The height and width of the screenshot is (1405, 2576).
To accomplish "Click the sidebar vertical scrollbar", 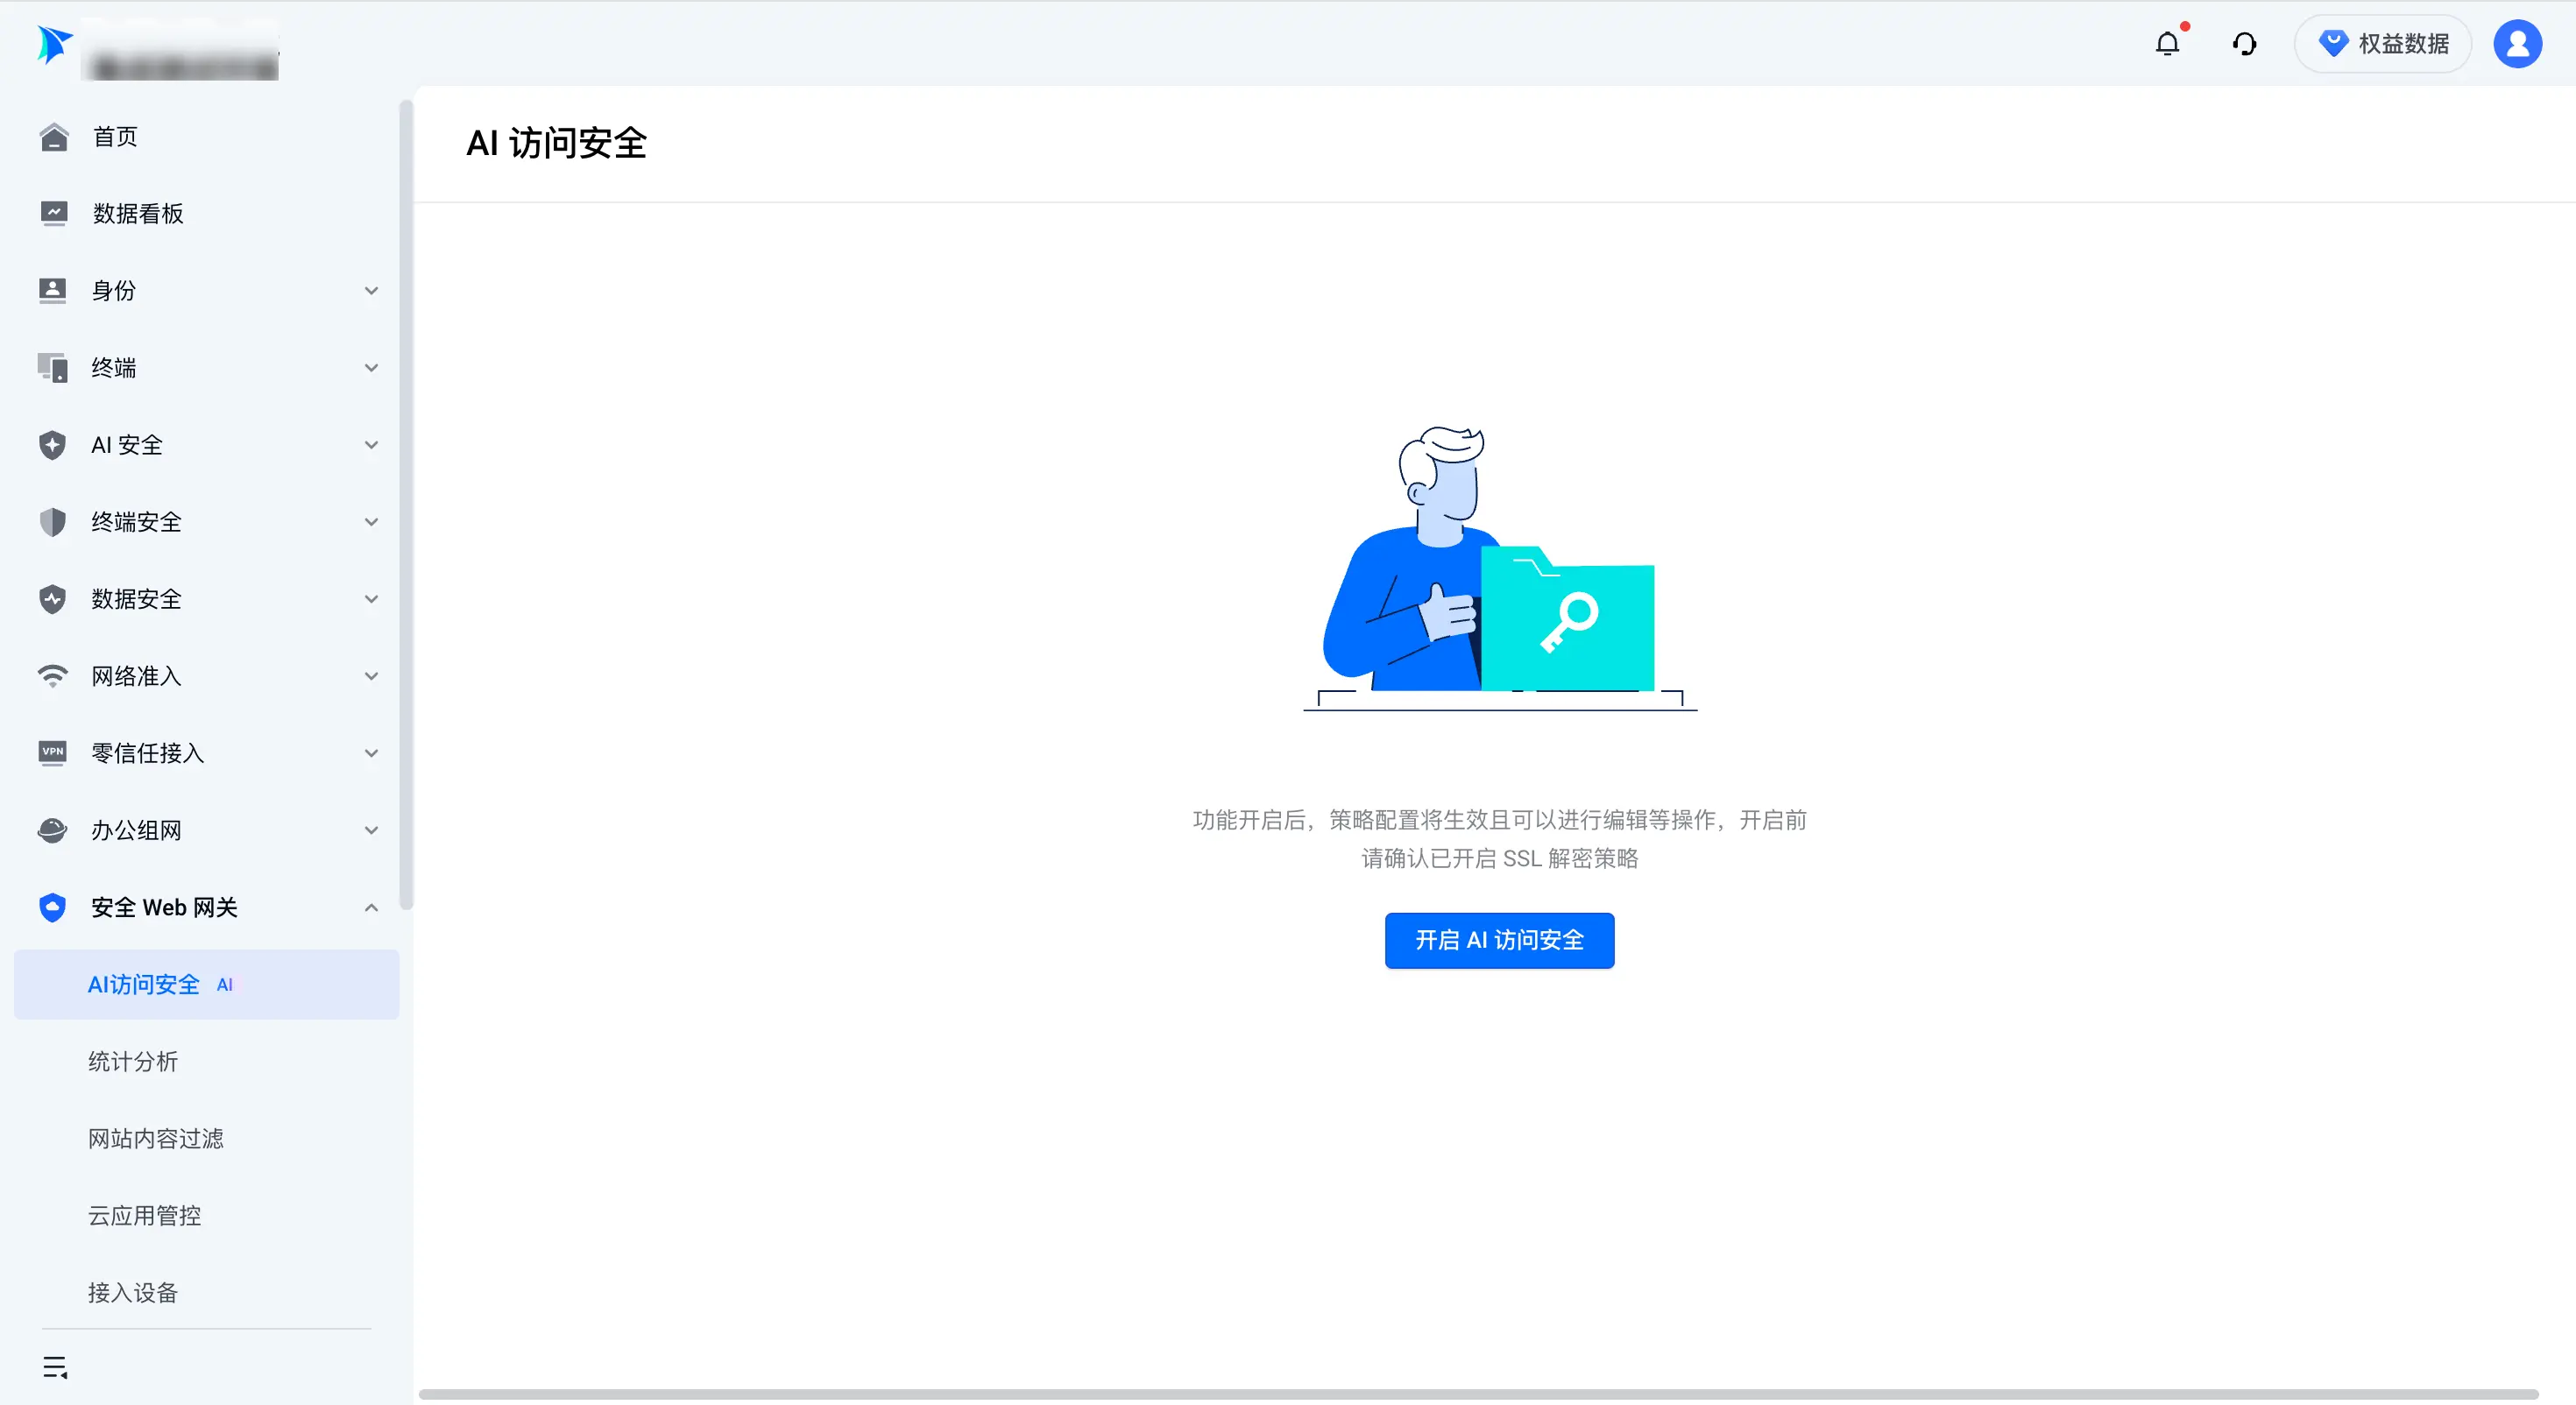I will pyautogui.click(x=406, y=505).
